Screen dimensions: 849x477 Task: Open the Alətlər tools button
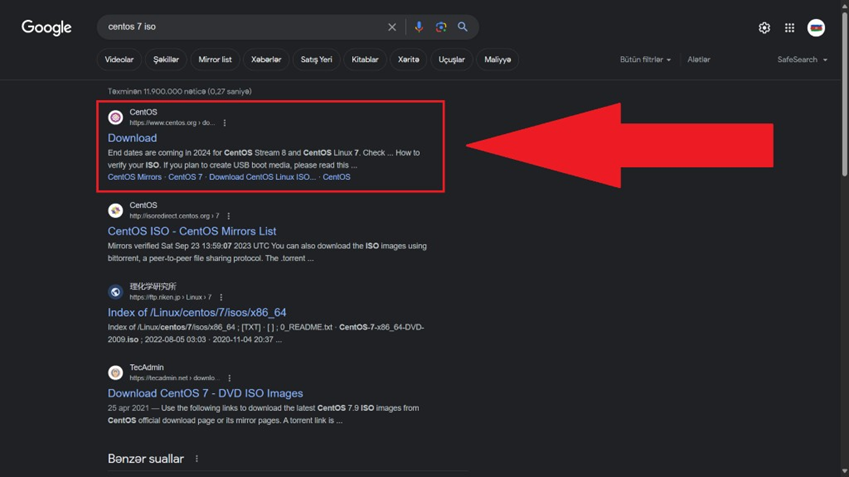point(698,60)
